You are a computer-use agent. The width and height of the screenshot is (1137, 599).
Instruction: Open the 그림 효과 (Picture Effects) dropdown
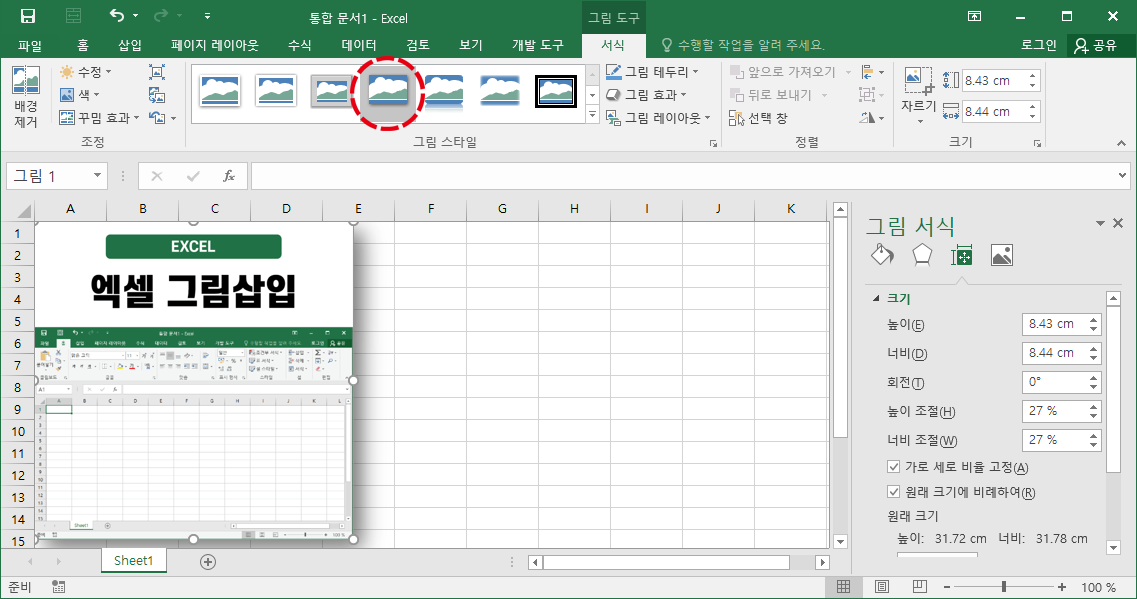pyautogui.click(x=646, y=94)
